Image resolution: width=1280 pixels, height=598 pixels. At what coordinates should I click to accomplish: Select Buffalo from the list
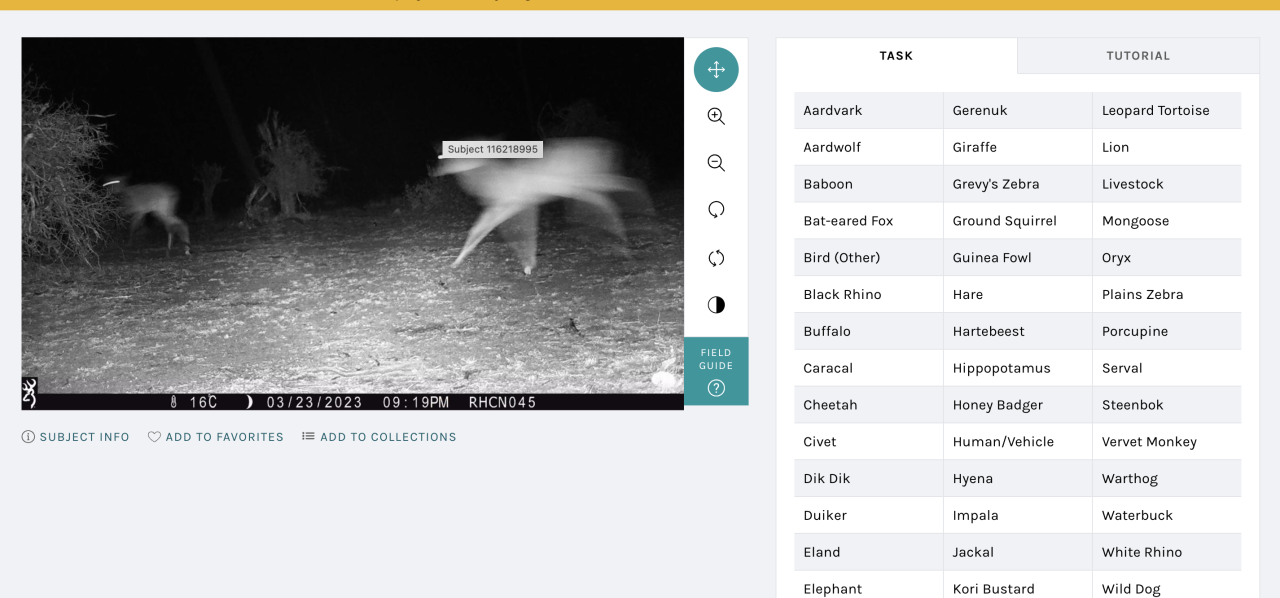[x=869, y=331]
